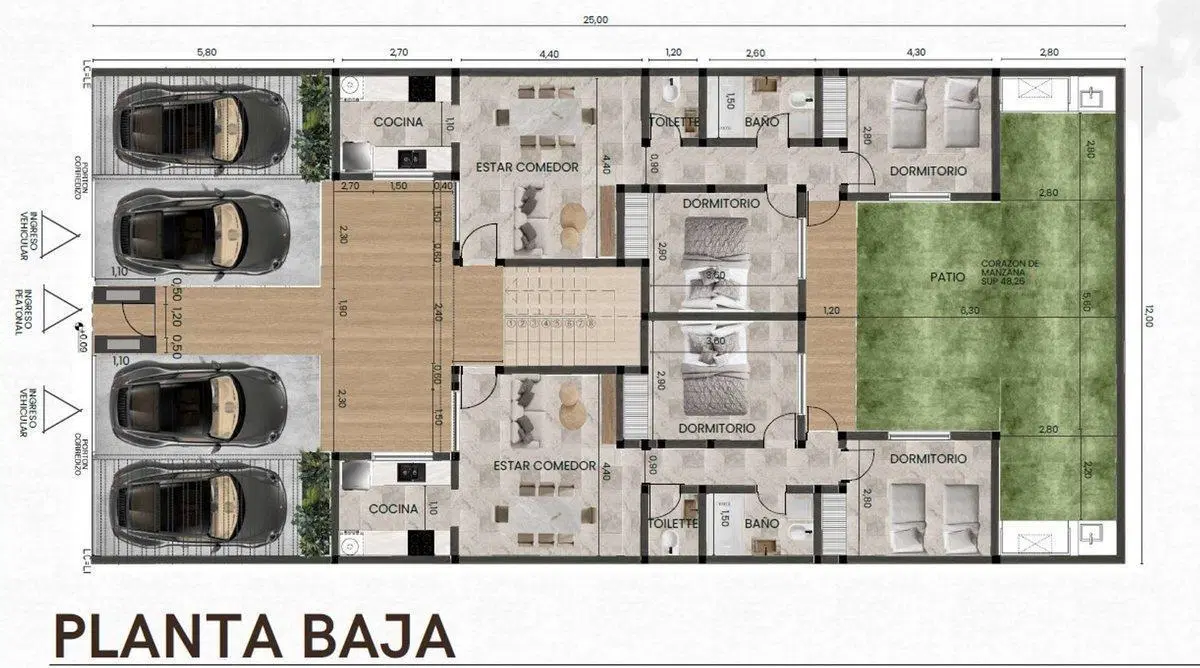Image resolution: width=1200 pixels, height=668 pixels.
Task: Select the second car from the top
Action: click(x=203, y=232)
